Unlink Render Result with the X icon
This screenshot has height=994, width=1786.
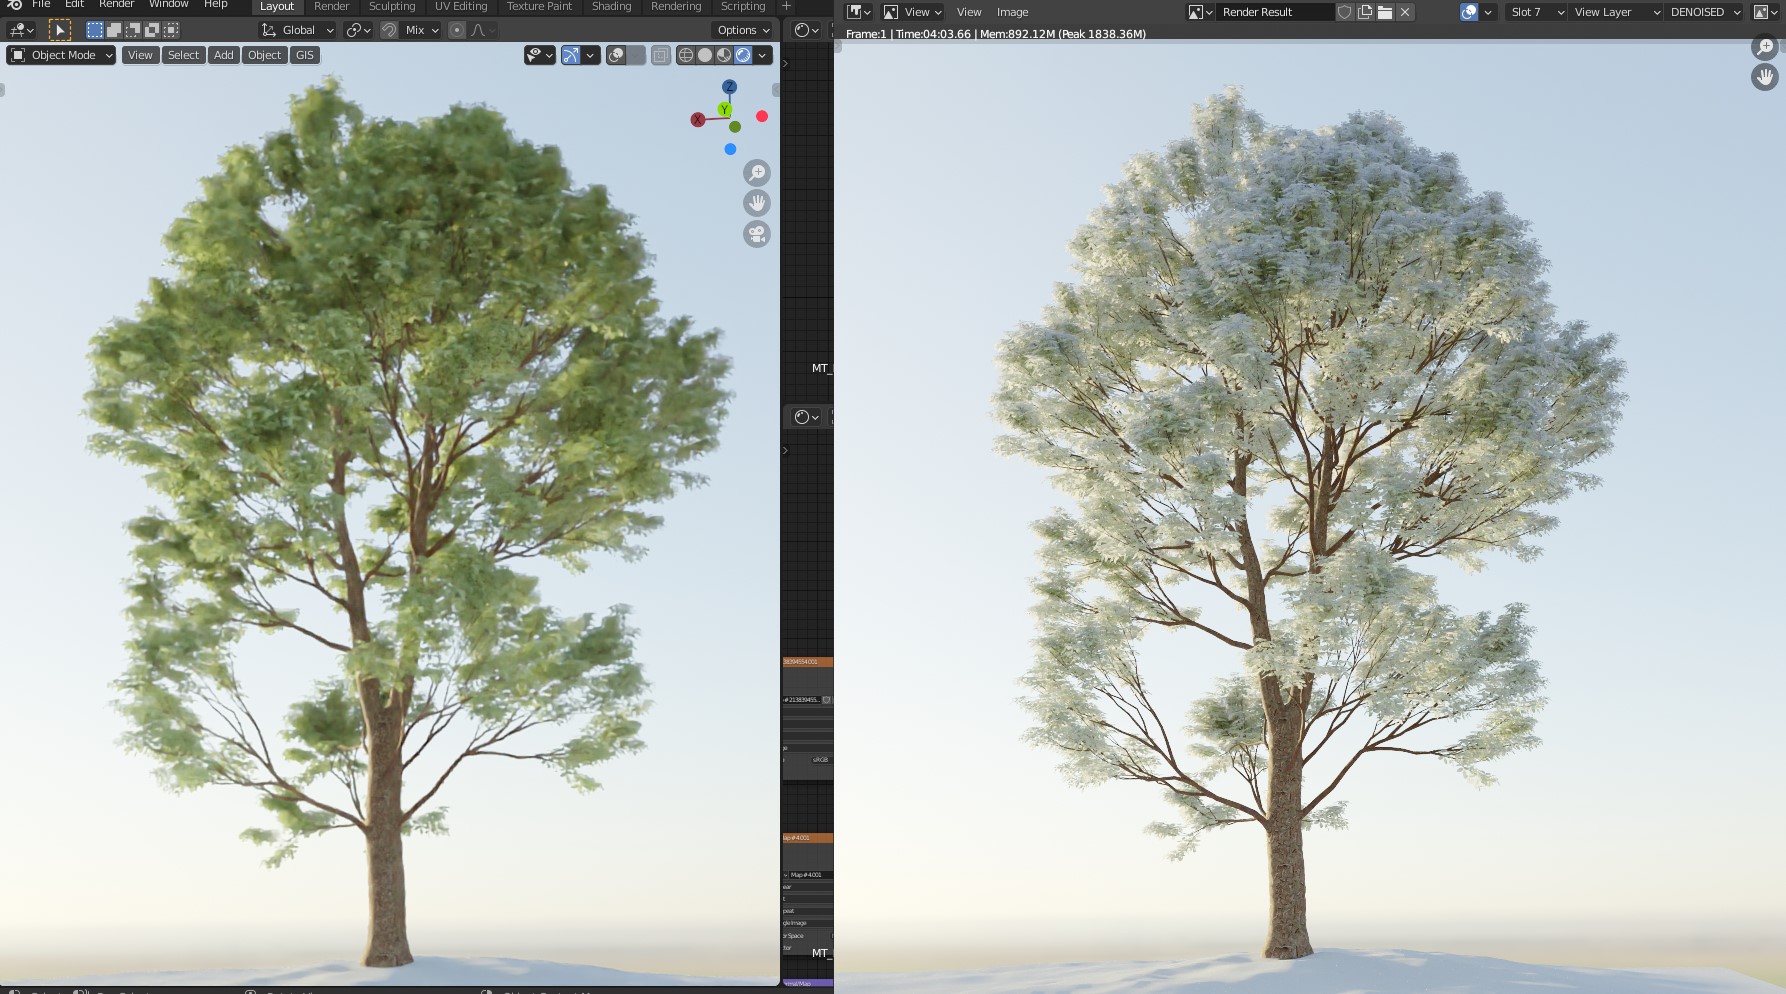(1405, 12)
